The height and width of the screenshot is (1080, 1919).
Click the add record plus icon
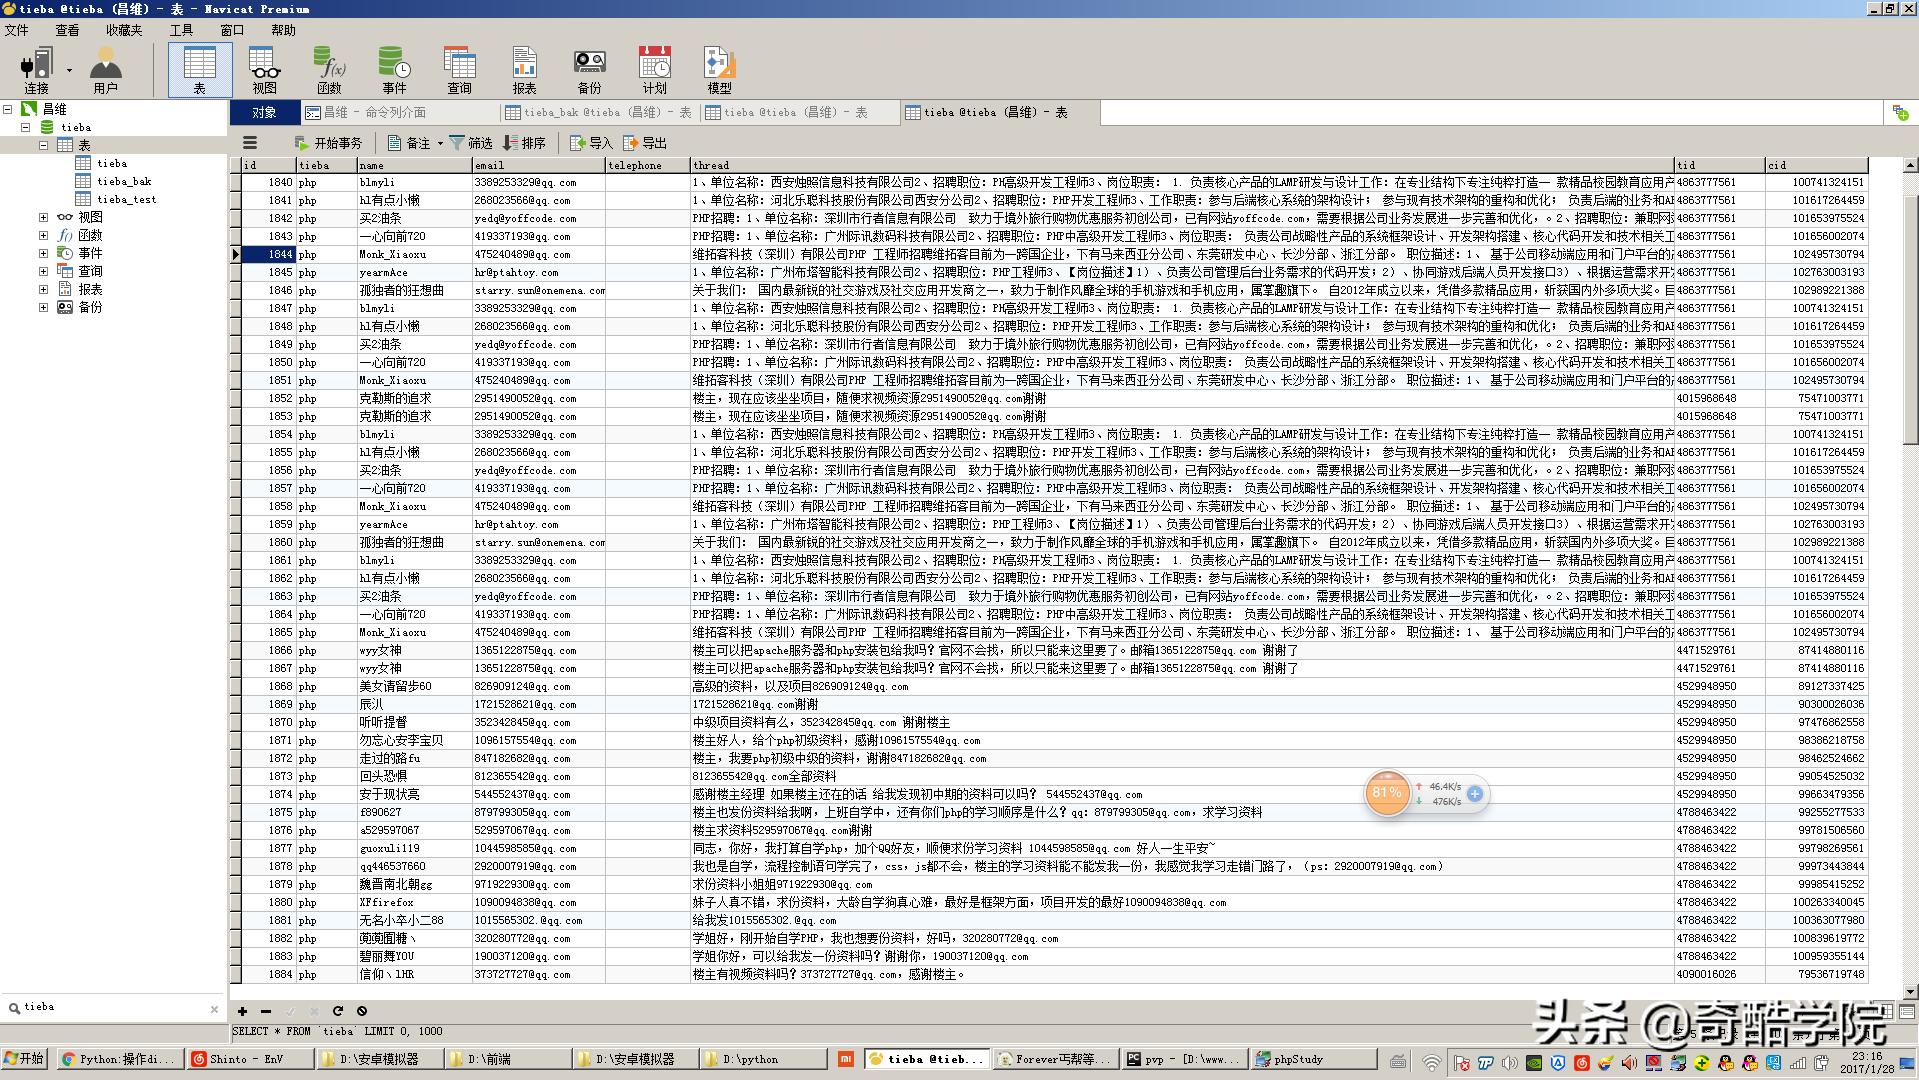(242, 1011)
